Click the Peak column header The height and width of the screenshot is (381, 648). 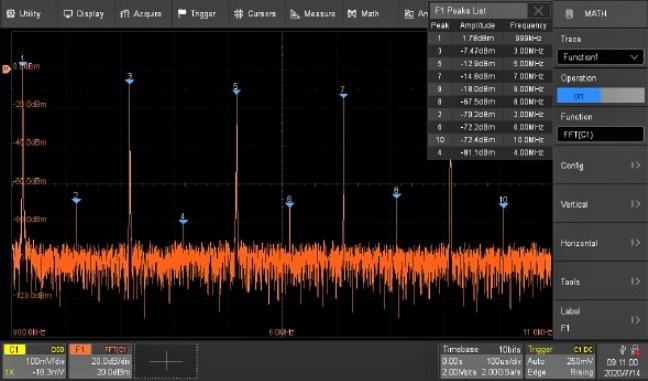pos(440,26)
